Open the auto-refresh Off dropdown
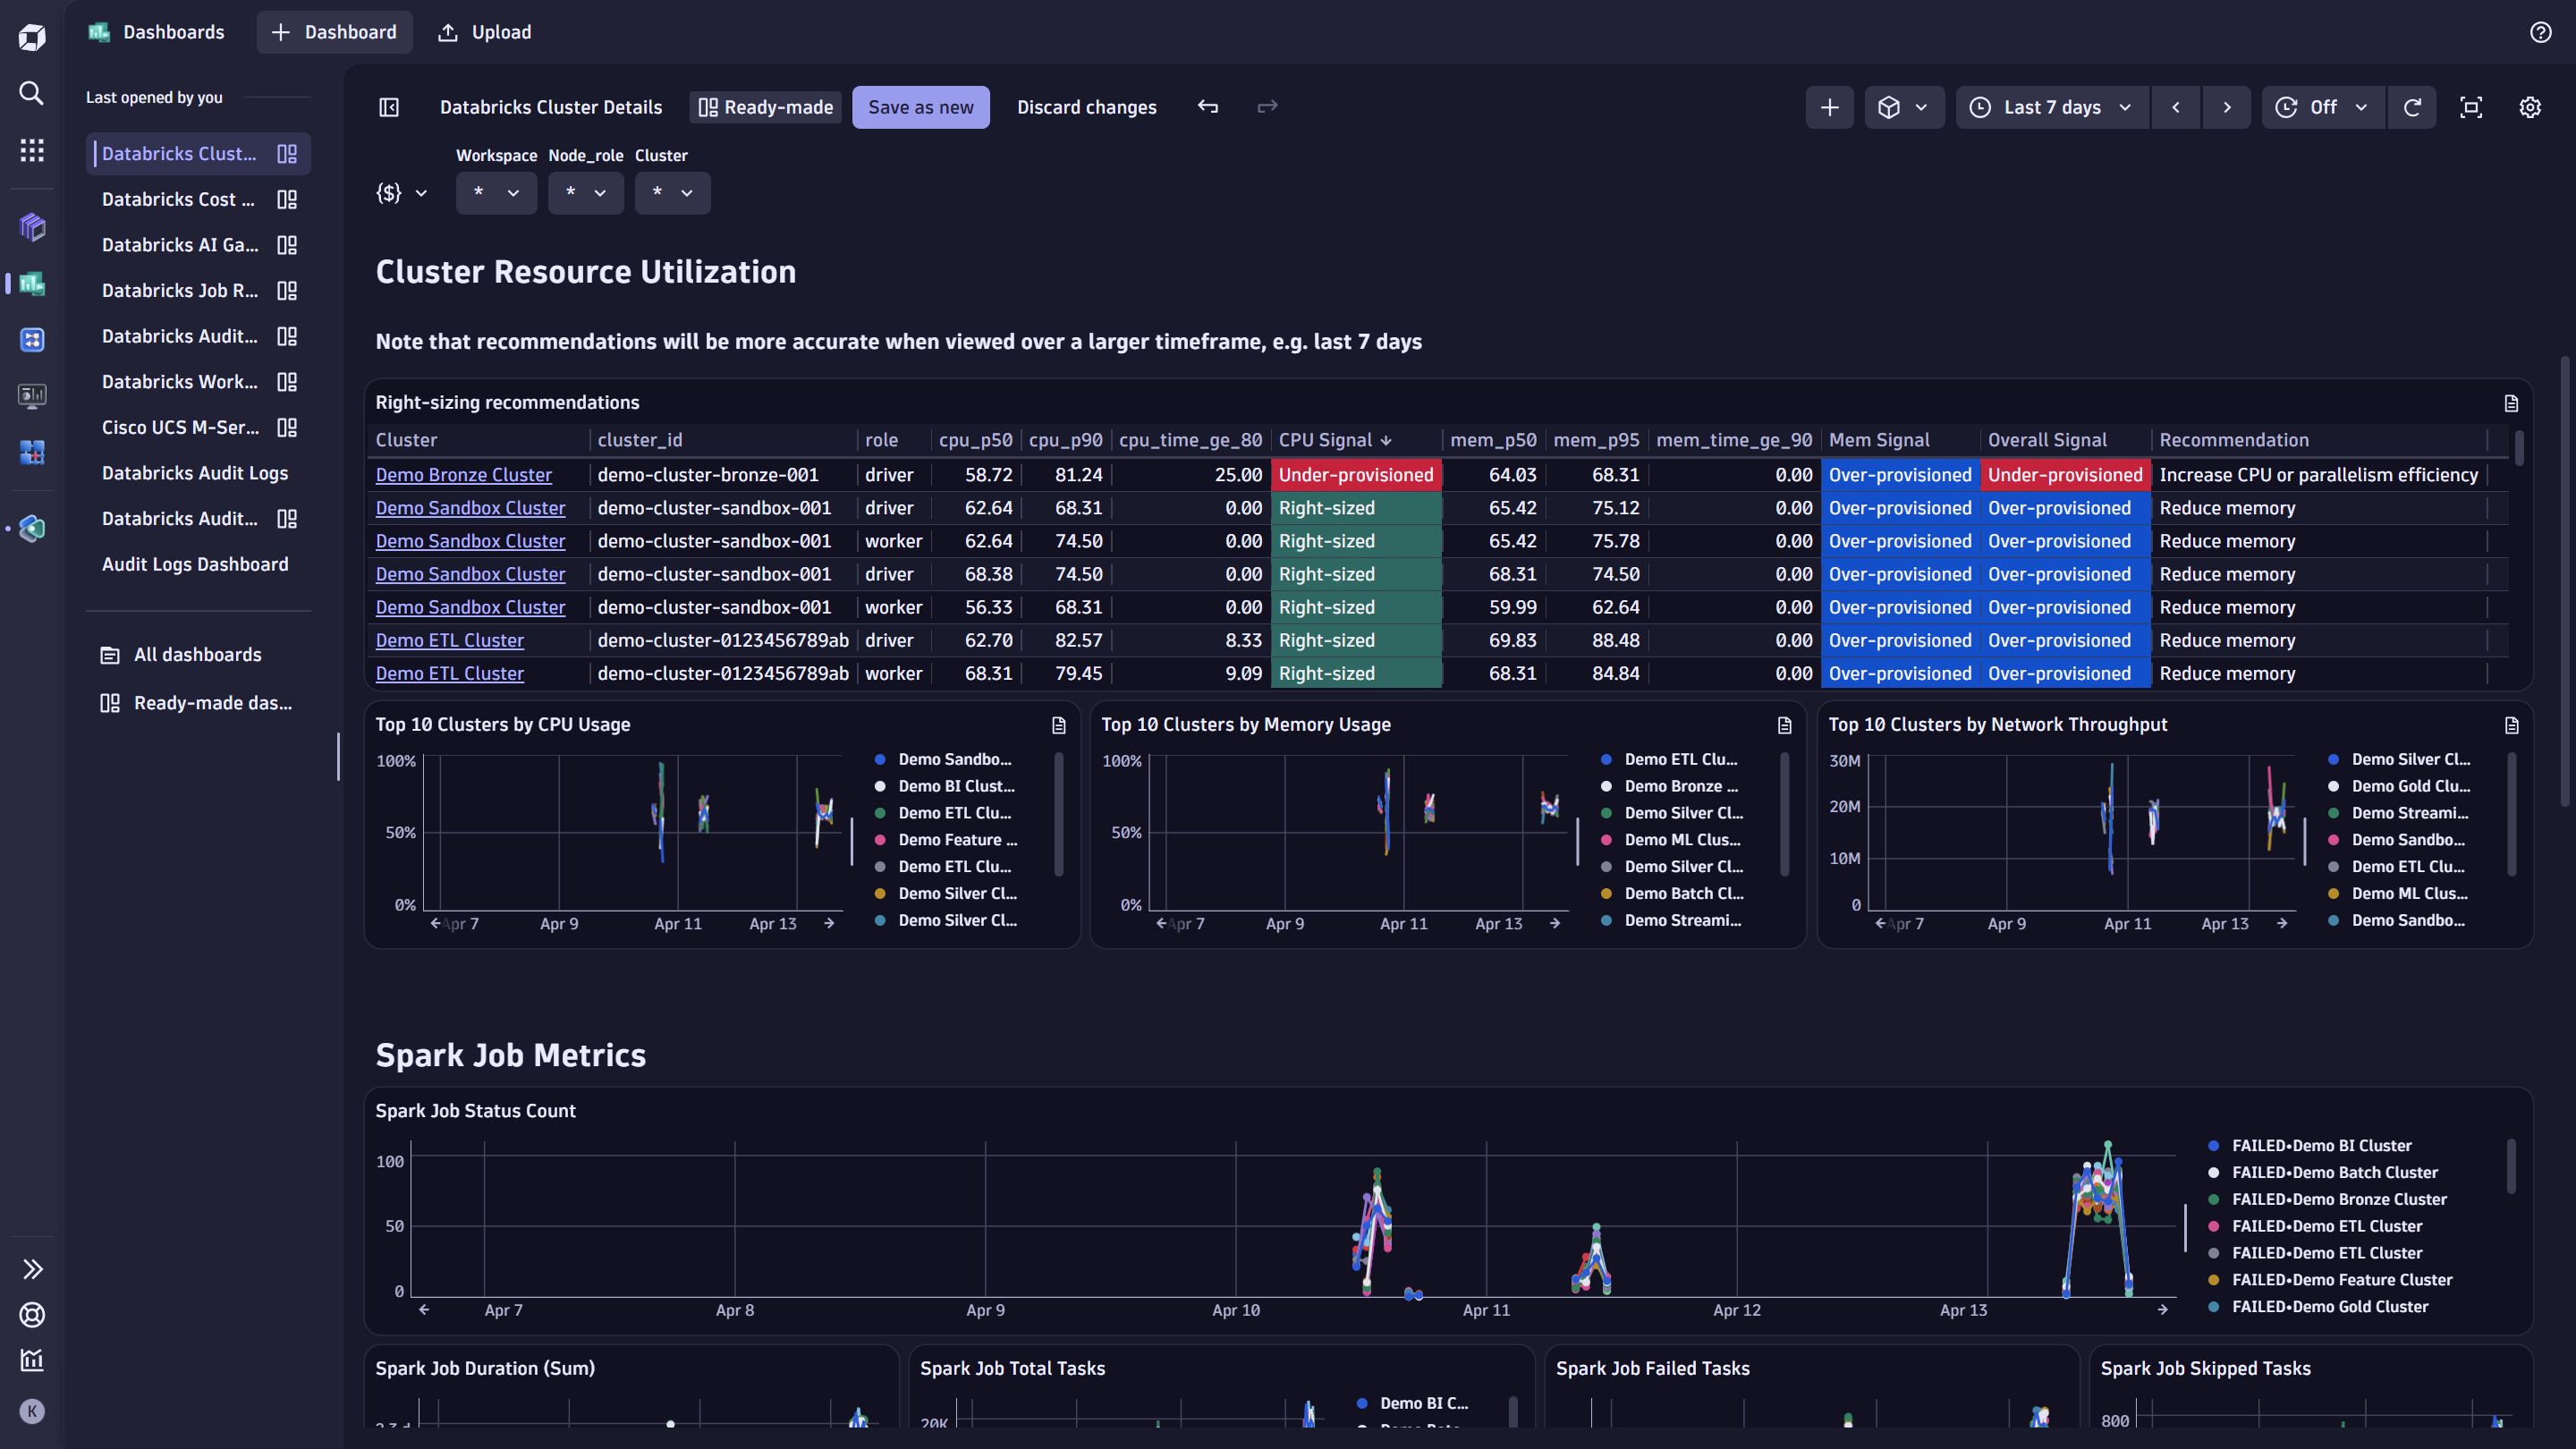Image resolution: width=2576 pixels, height=1449 pixels. (2322, 107)
